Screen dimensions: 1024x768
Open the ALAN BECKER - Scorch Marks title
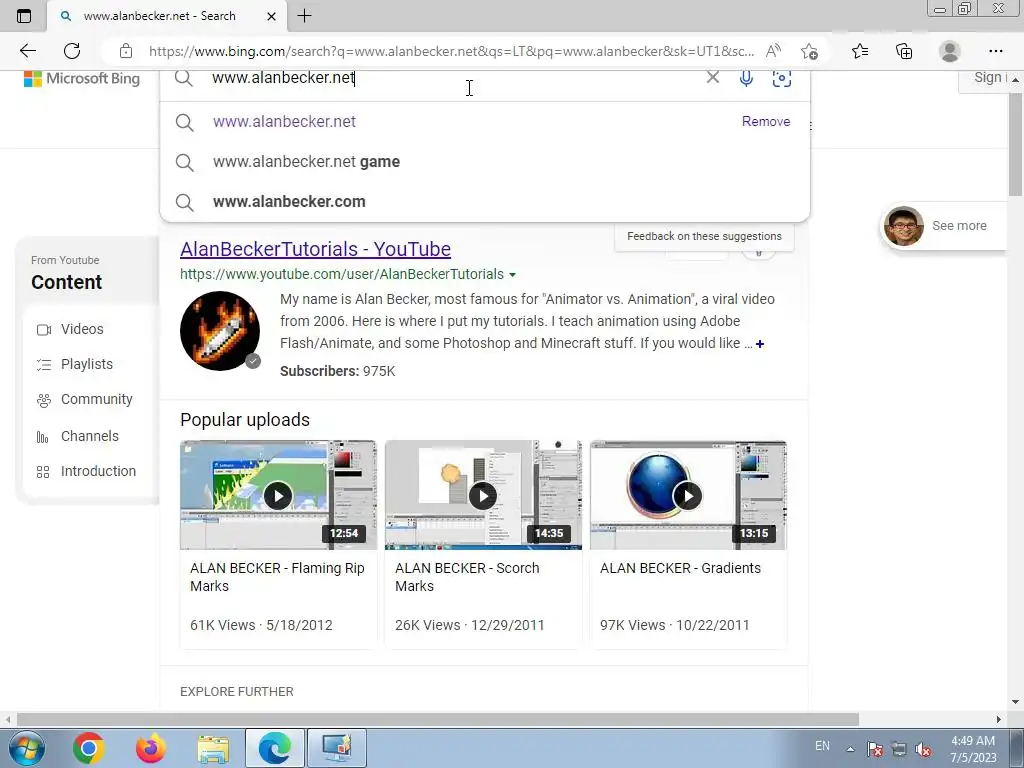pyautogui.click(x=467, y=577)
